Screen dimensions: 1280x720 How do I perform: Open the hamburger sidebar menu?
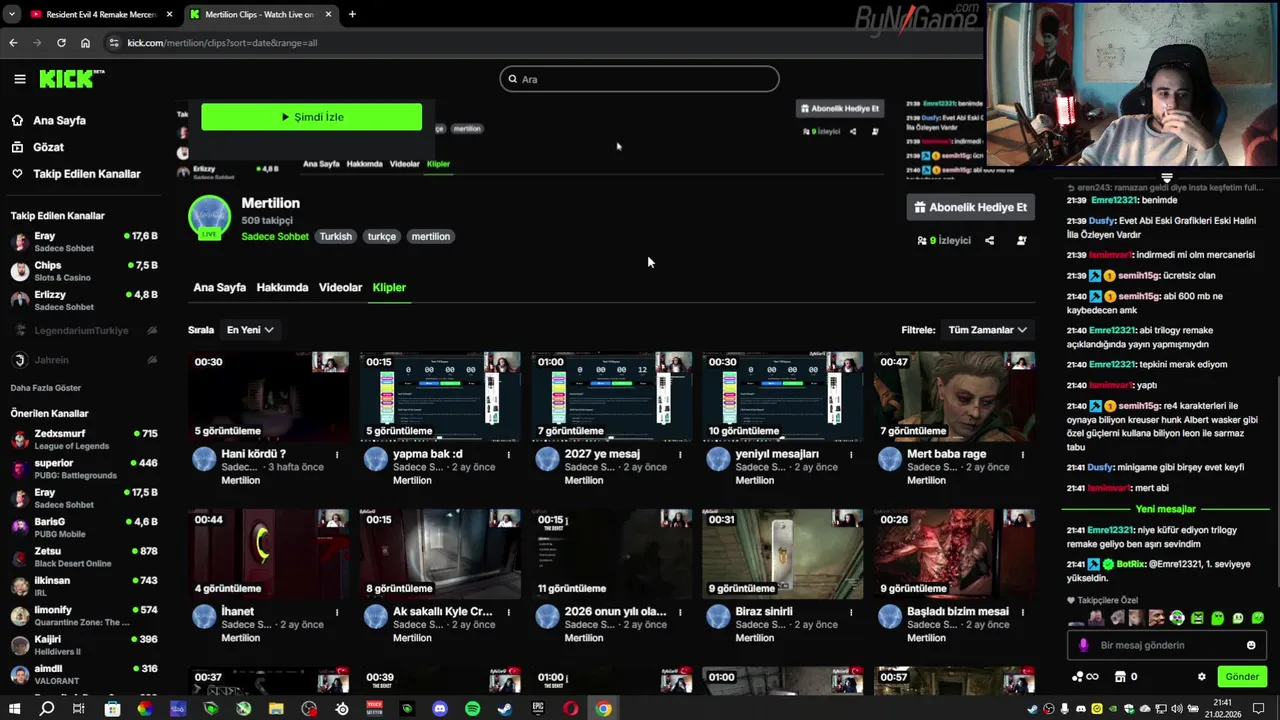(x=20, y=79)
